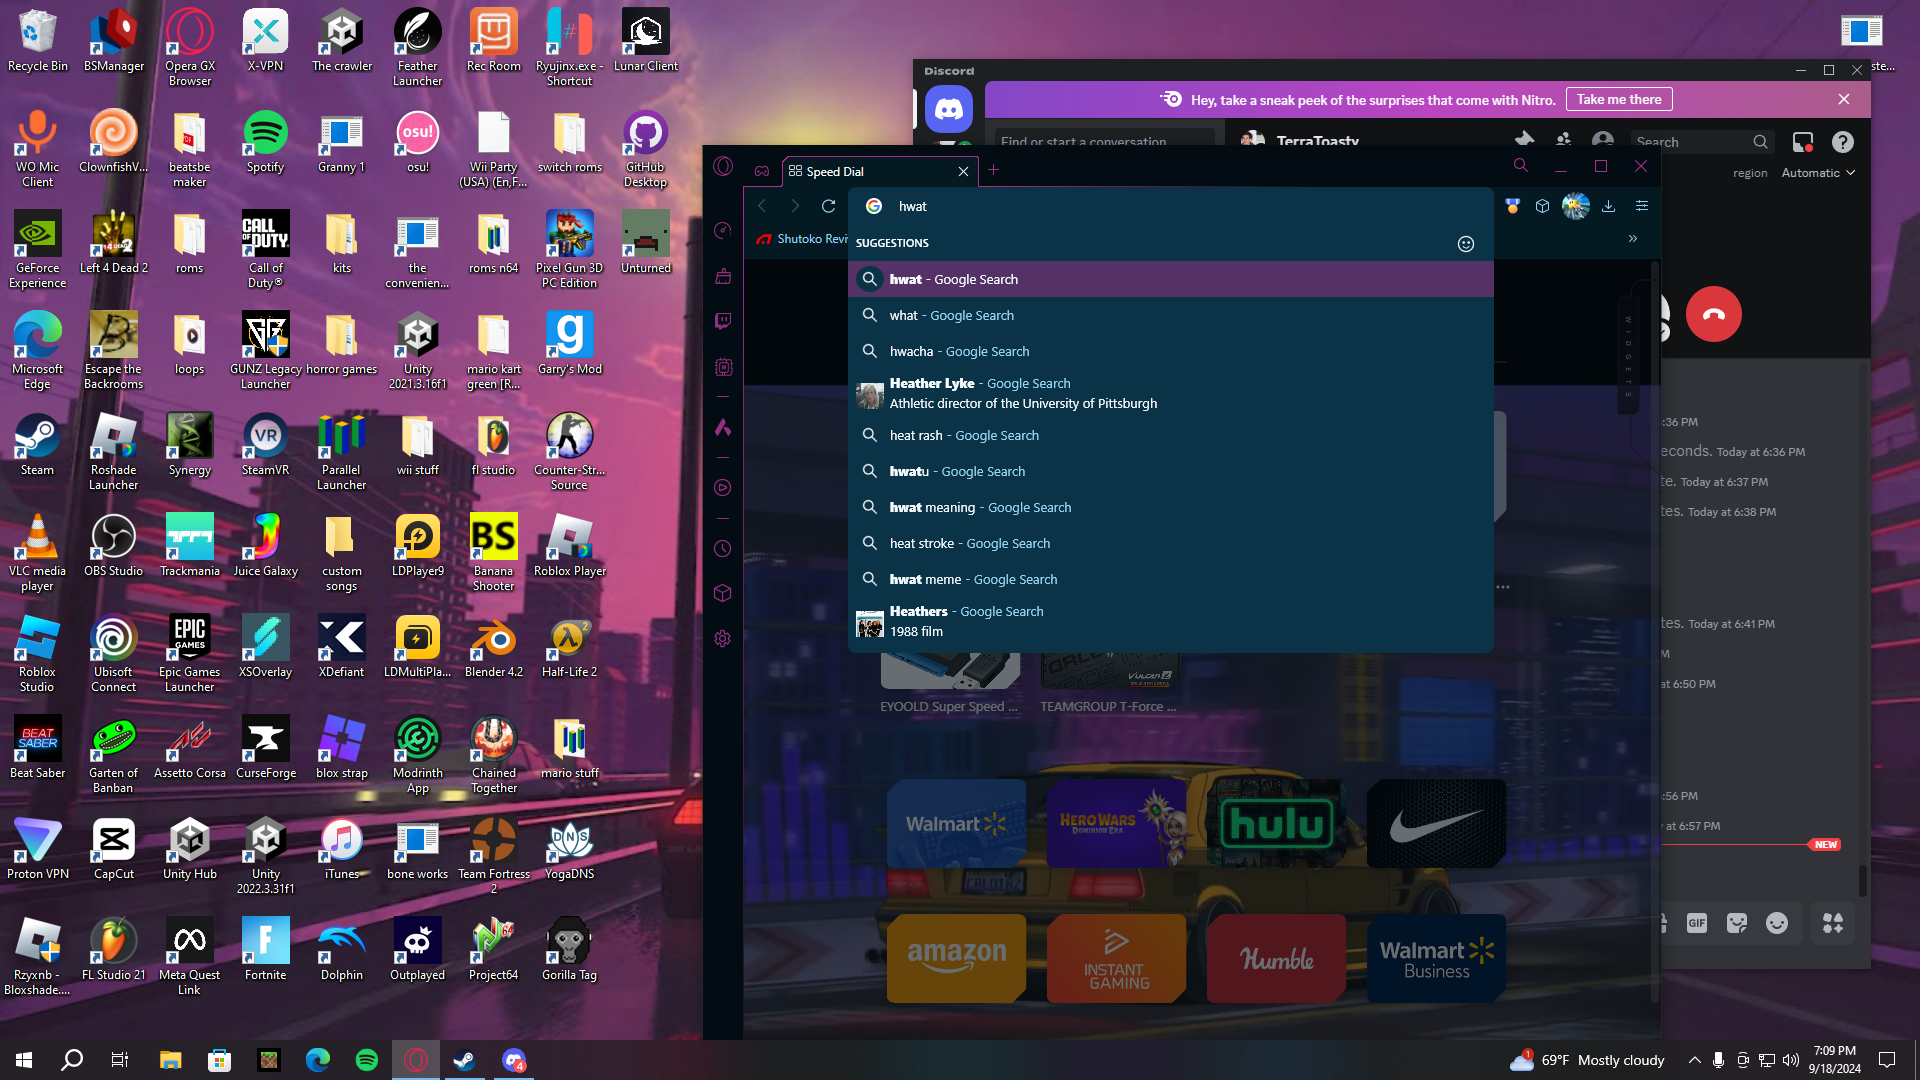Click Take me there Nitro button
This screenshot has height=1080, width=1920.
coord(1618,99)
